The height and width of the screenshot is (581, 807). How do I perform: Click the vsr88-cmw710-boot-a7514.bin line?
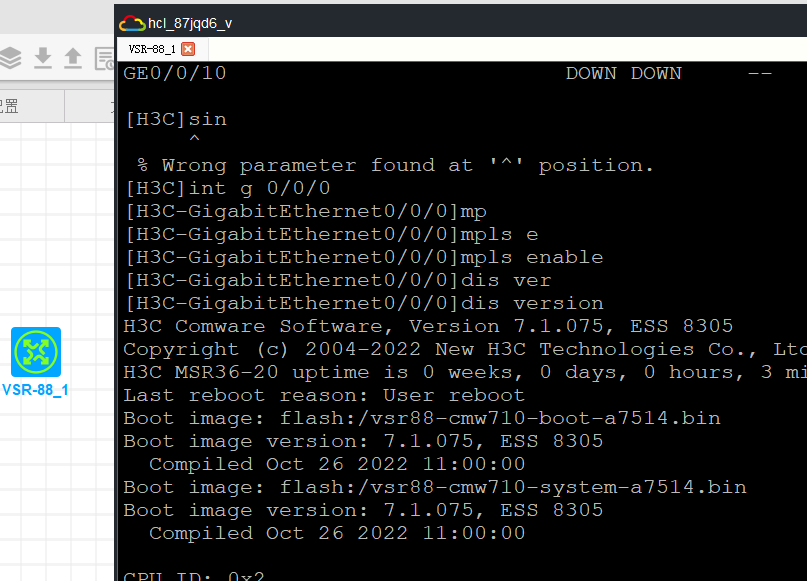click(x=422, y=418)
